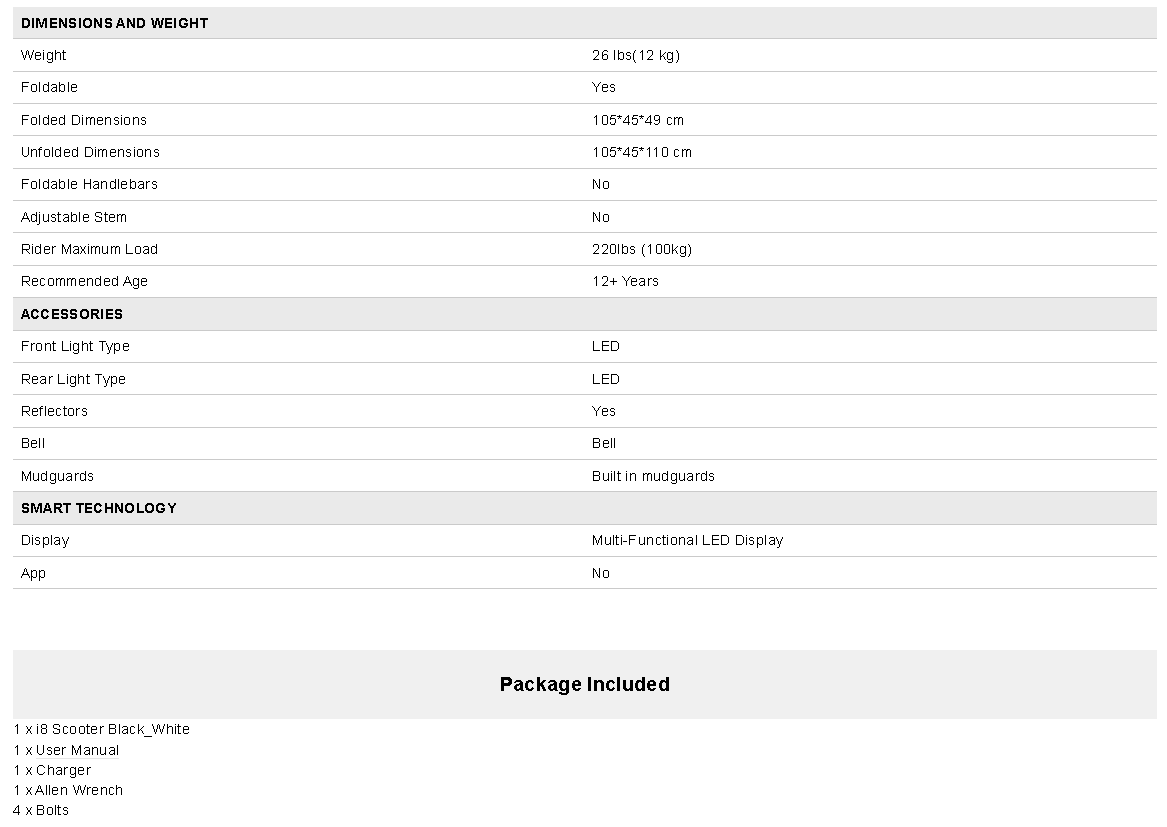
Task: Click the Smart Technology section header
Action: point(98,508)
